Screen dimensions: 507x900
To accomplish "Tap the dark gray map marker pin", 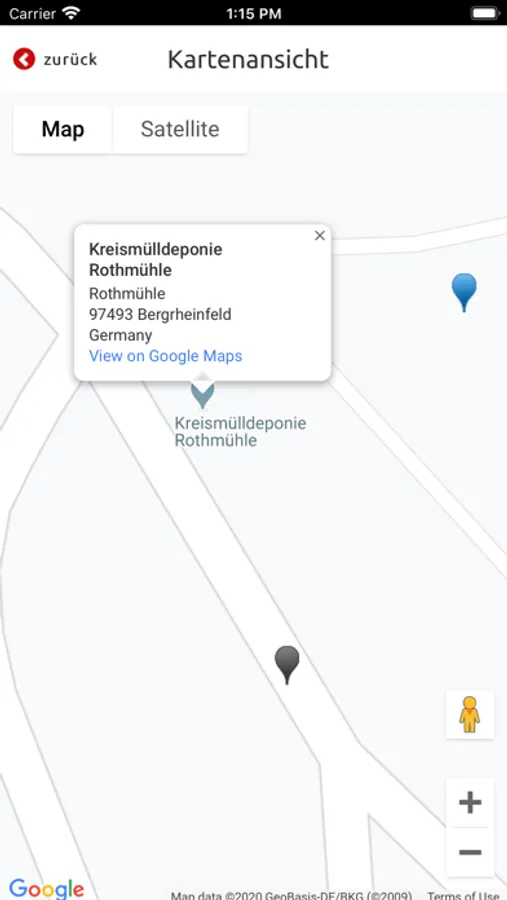I will tap(287, 665).
